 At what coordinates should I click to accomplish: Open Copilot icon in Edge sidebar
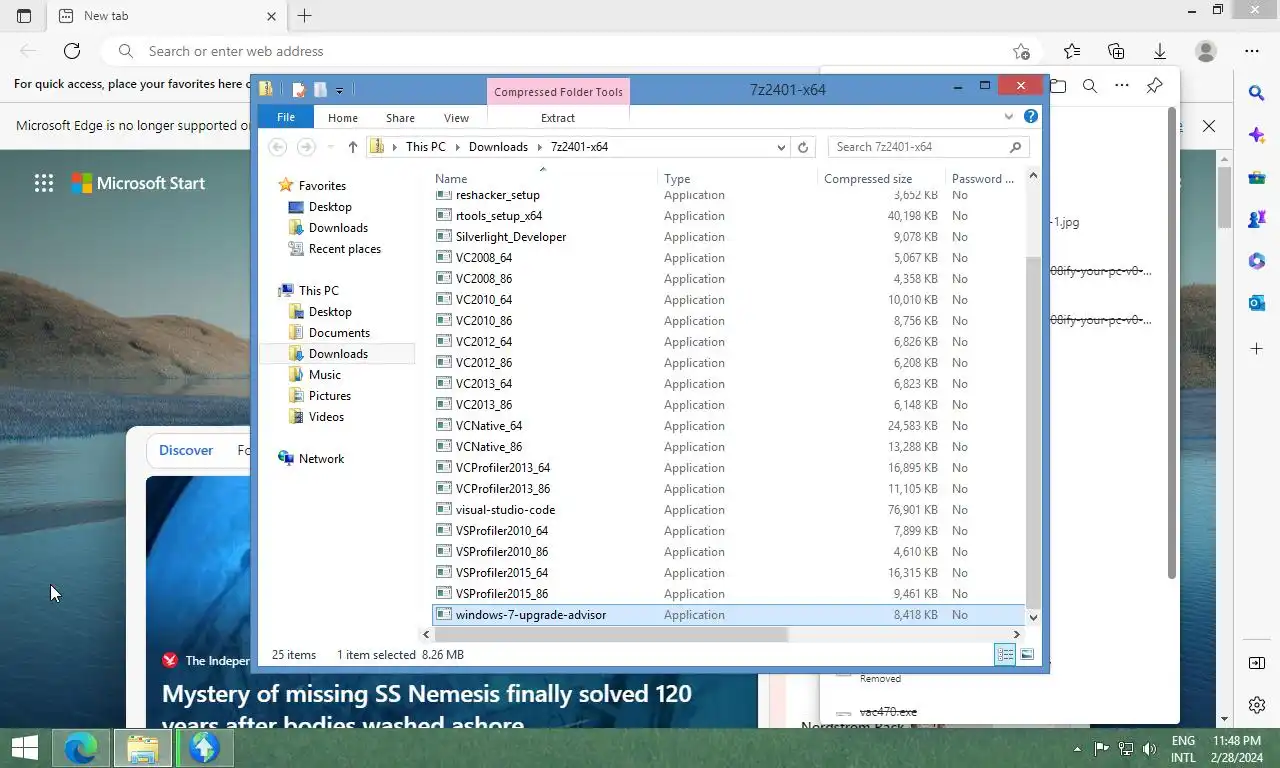[x=1257, y=135]
